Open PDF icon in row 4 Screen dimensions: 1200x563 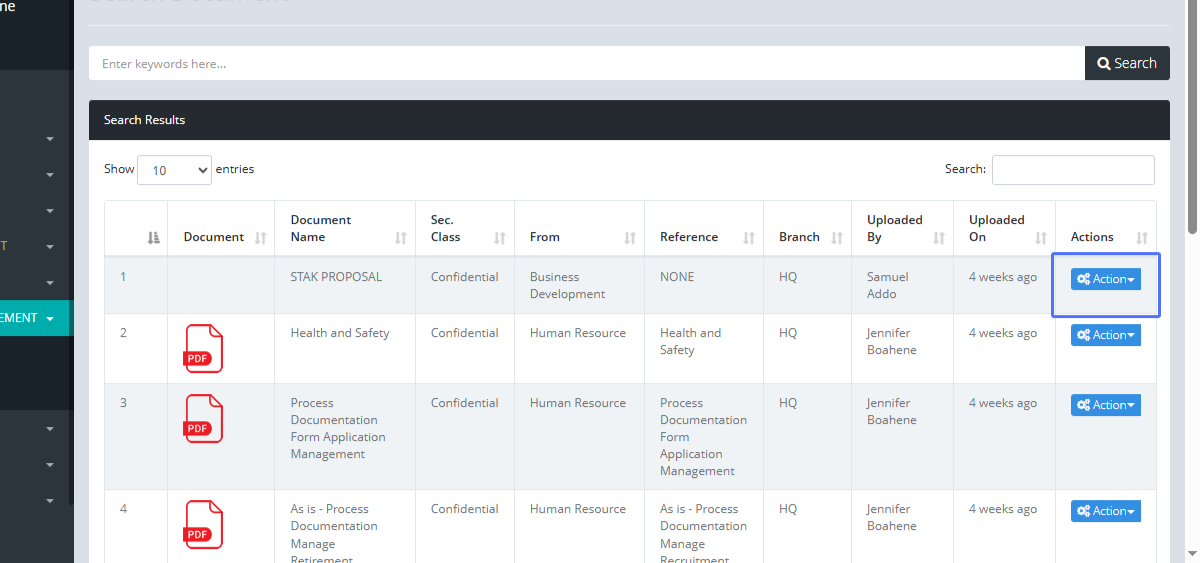pyautogui.click(x=203, y=524)
